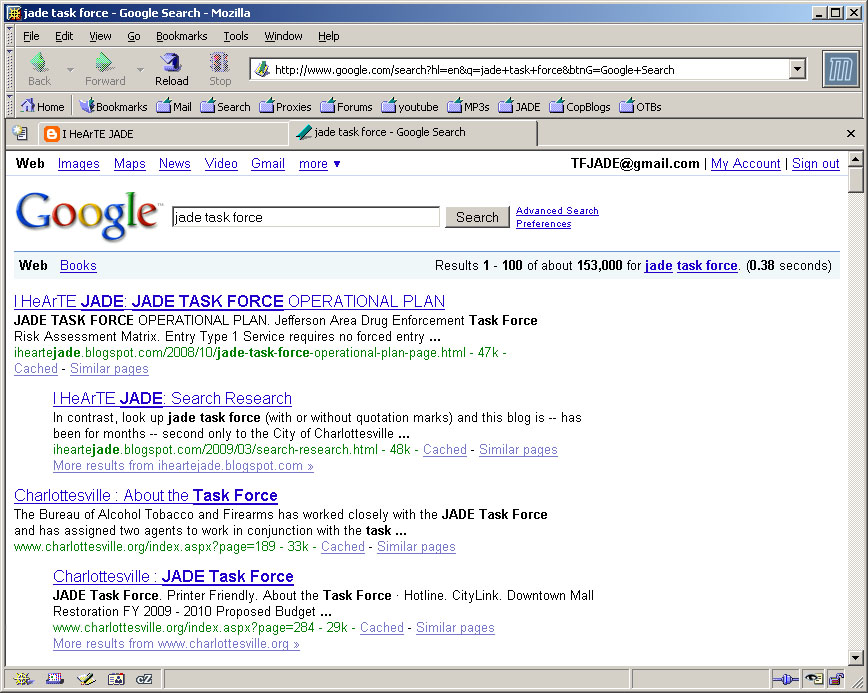Open Composer from the status bar

pos(85,678)
